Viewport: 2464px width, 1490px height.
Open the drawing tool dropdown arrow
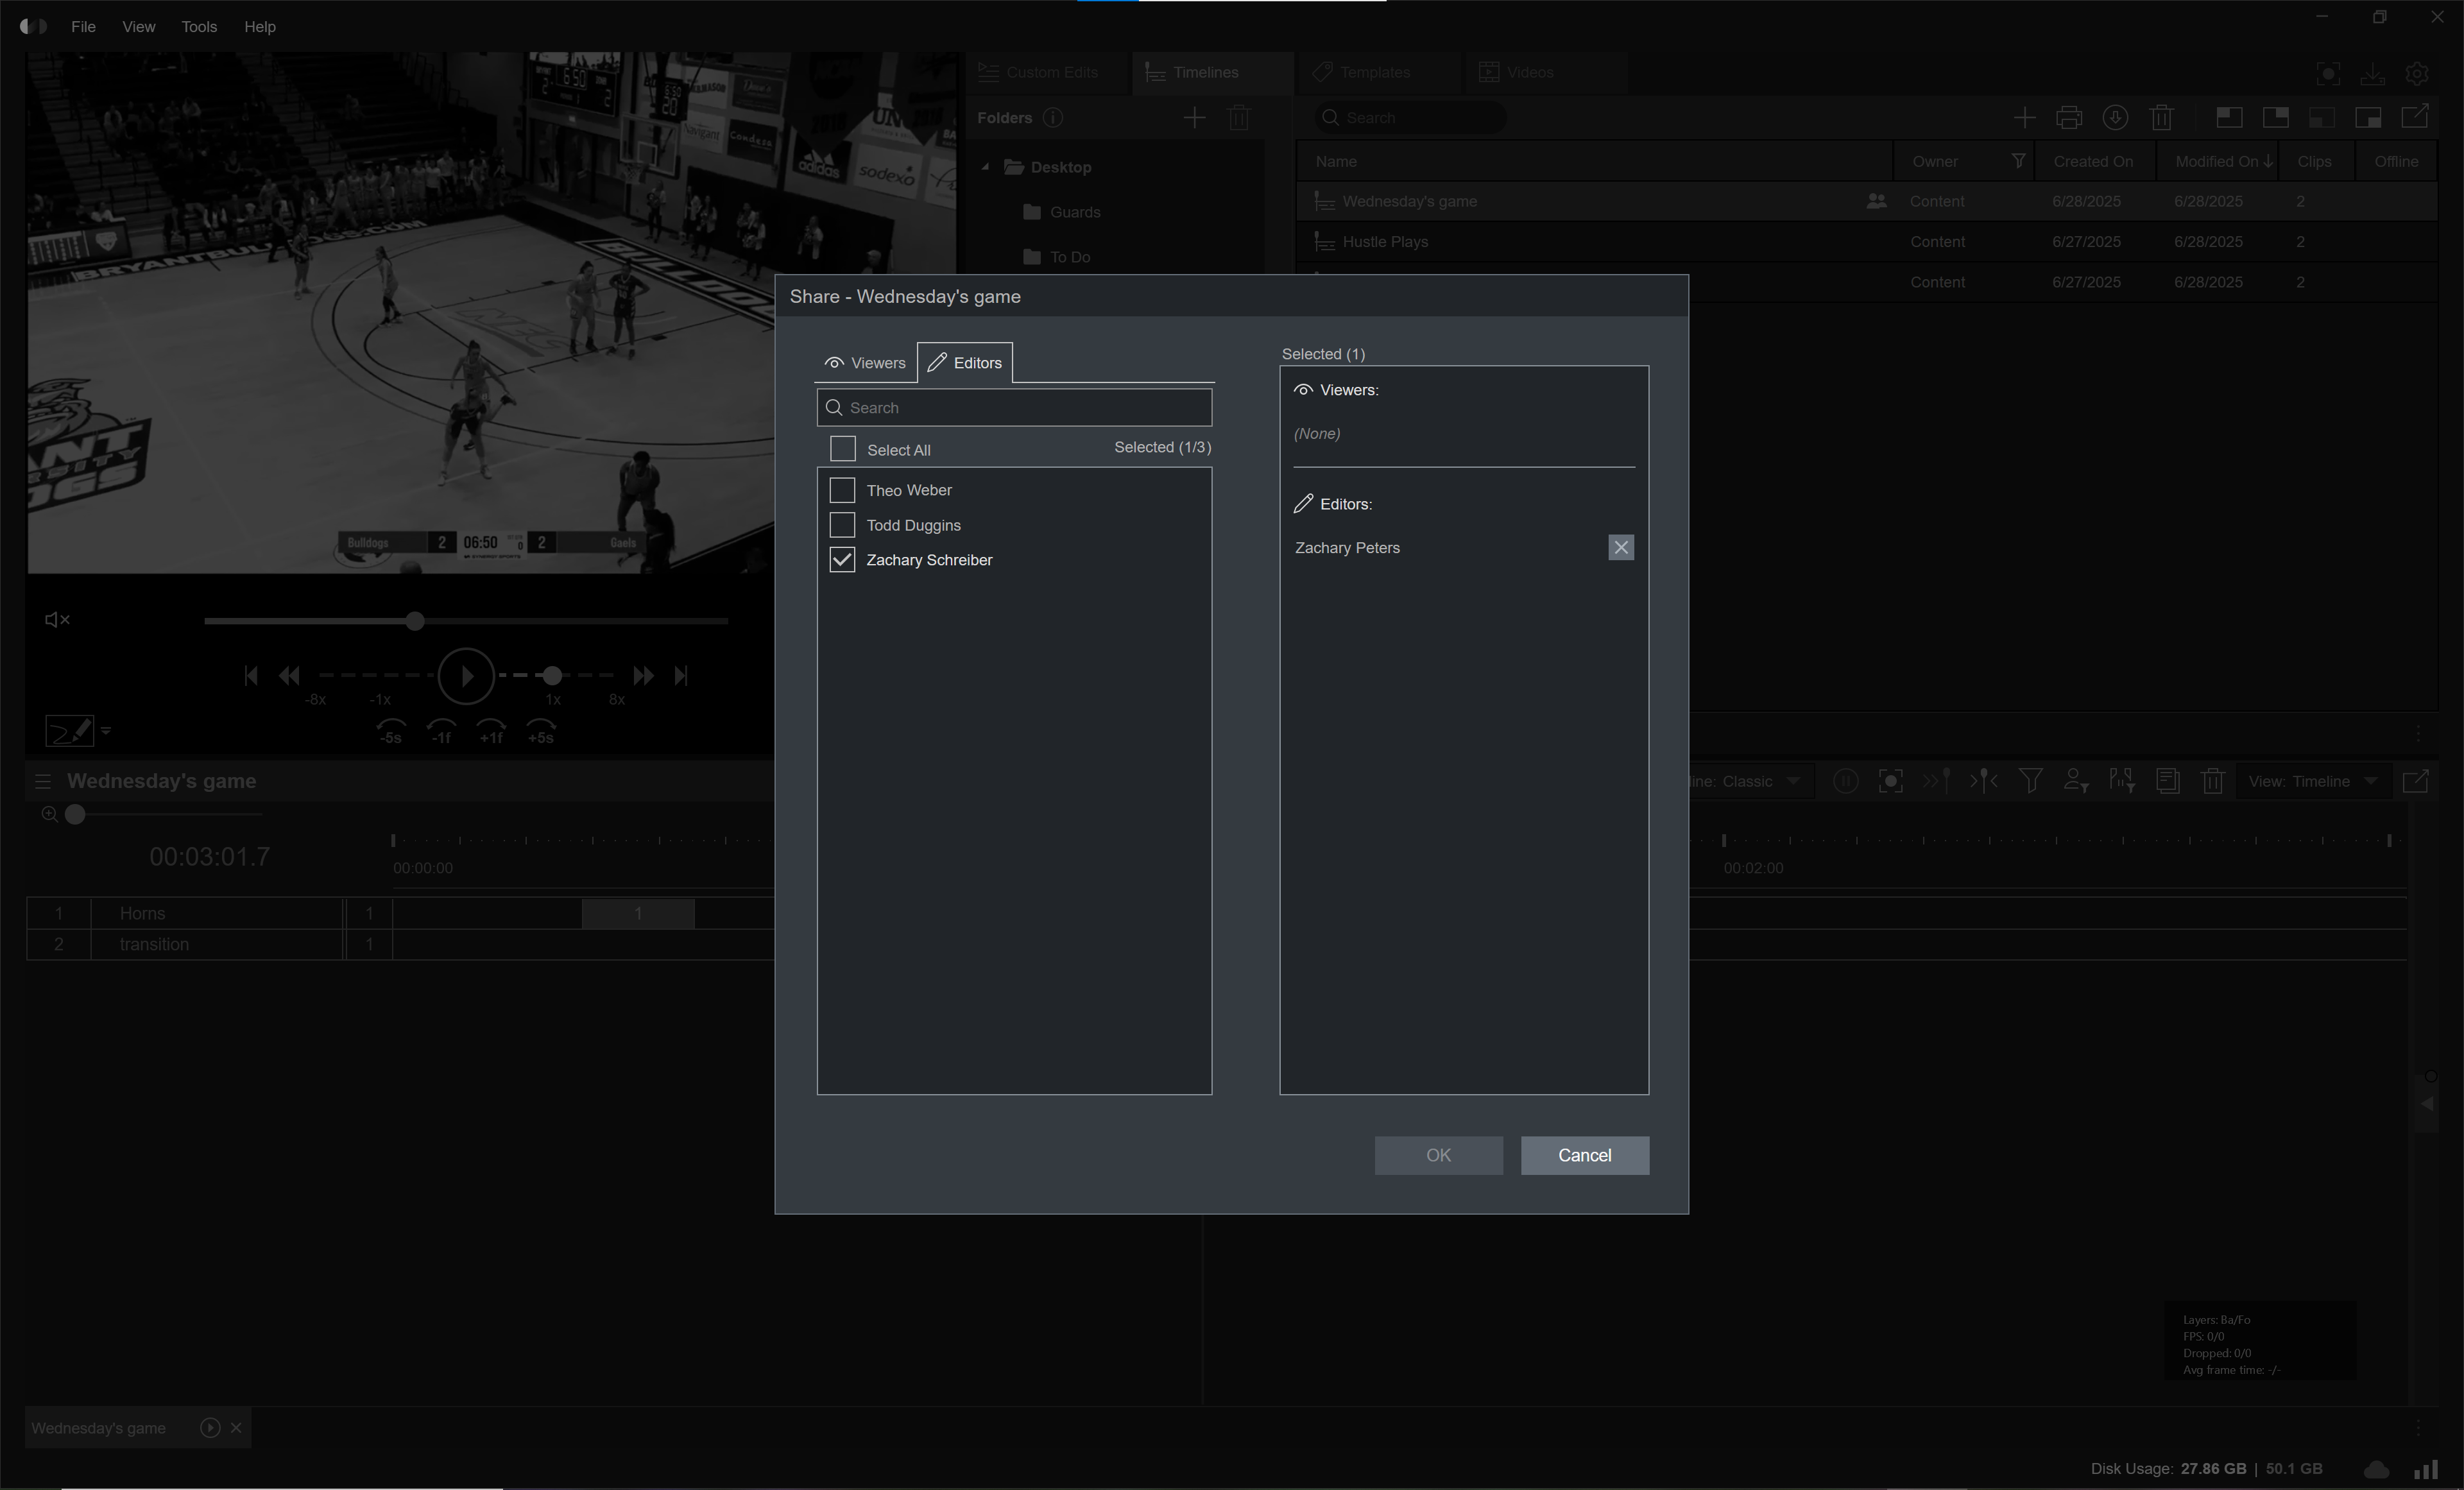click(106, 731)
